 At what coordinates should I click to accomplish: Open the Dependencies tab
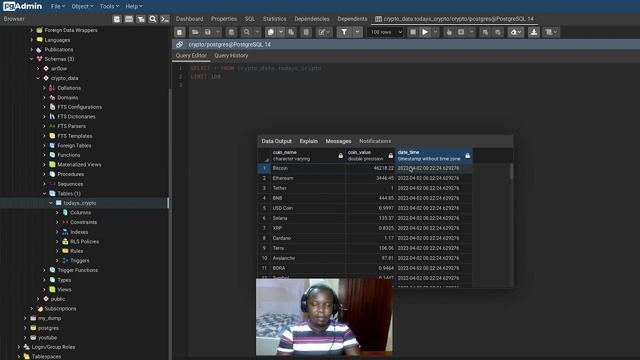(312, 19)
